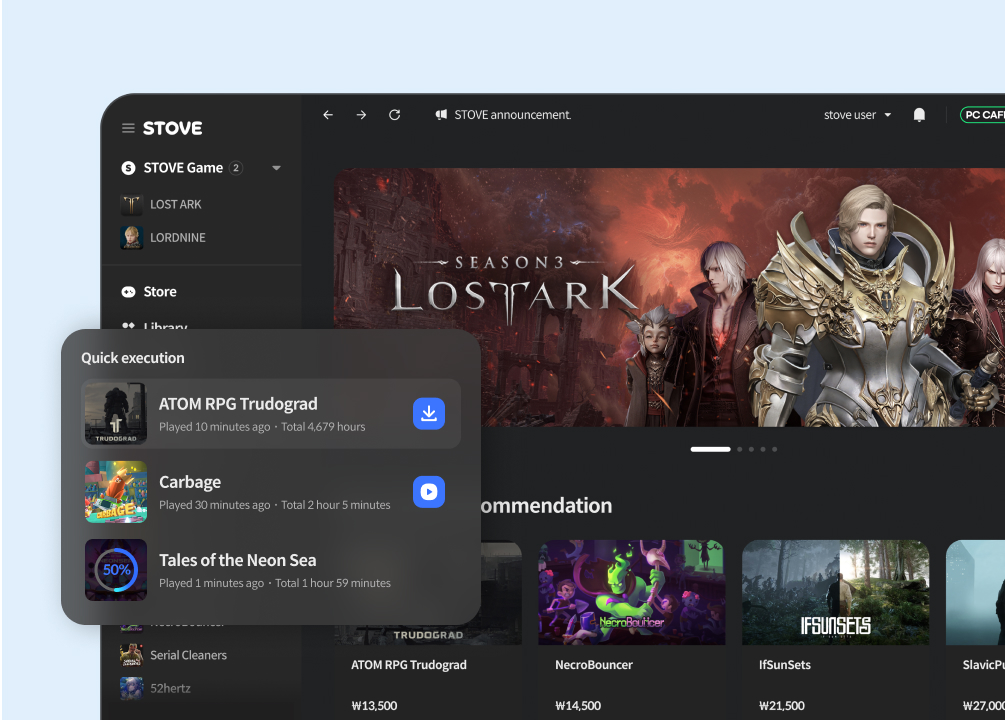
Task: Open the IfSunSets recommendation thumbnail
Action: [836, 592]
